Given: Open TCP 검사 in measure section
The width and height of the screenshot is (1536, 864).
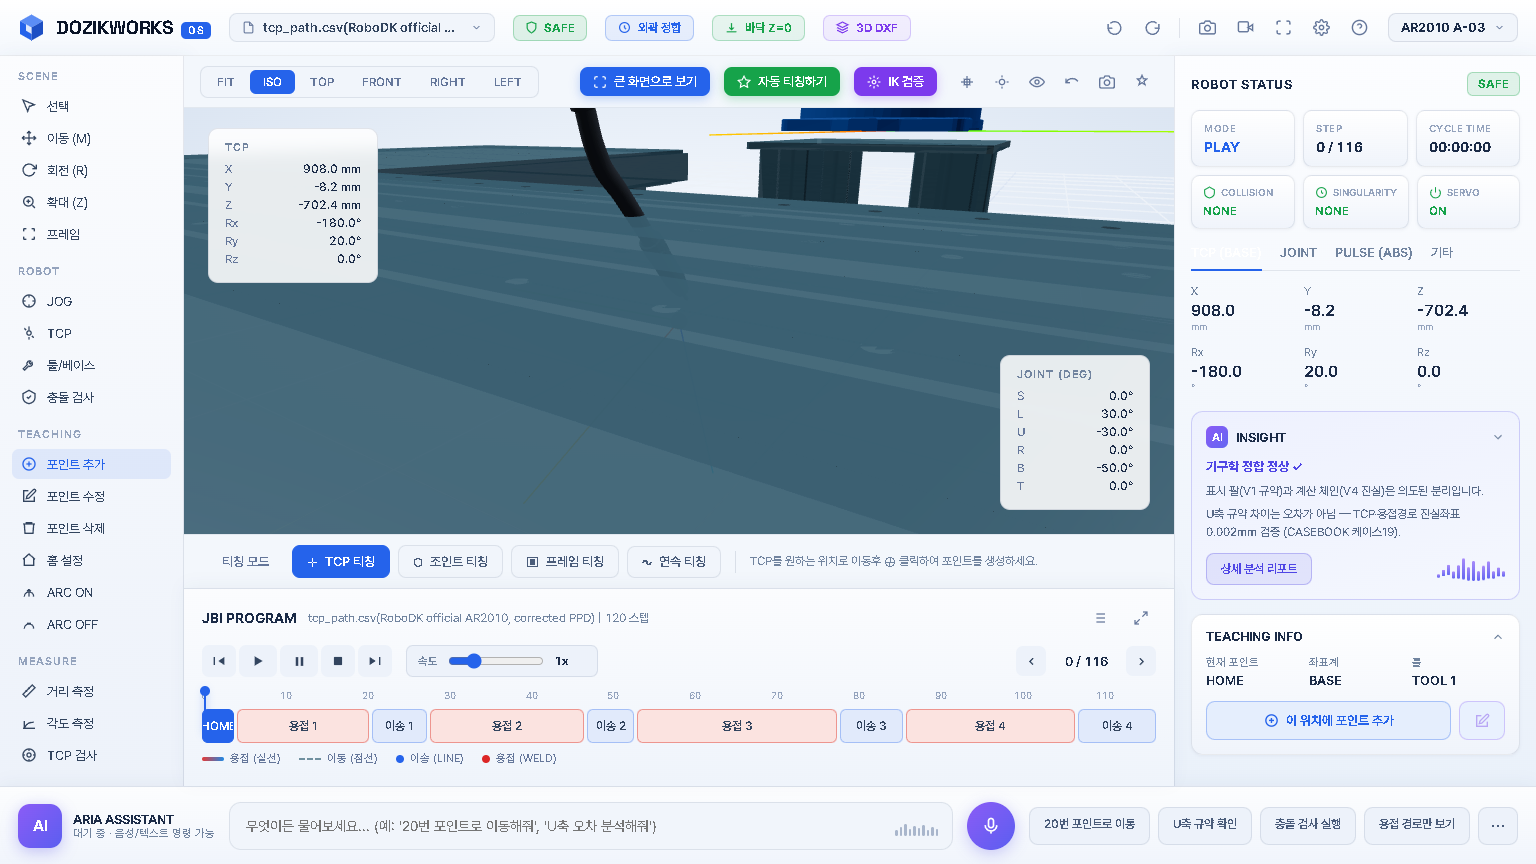Looking at the screenshot, I should pos(91,755).
